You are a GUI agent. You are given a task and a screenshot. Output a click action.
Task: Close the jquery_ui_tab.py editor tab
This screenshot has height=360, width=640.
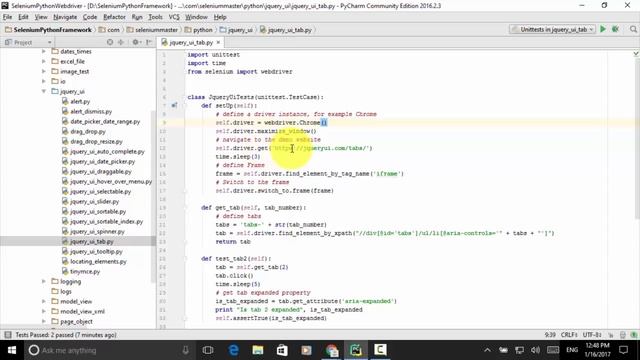(x=218, y=42)
